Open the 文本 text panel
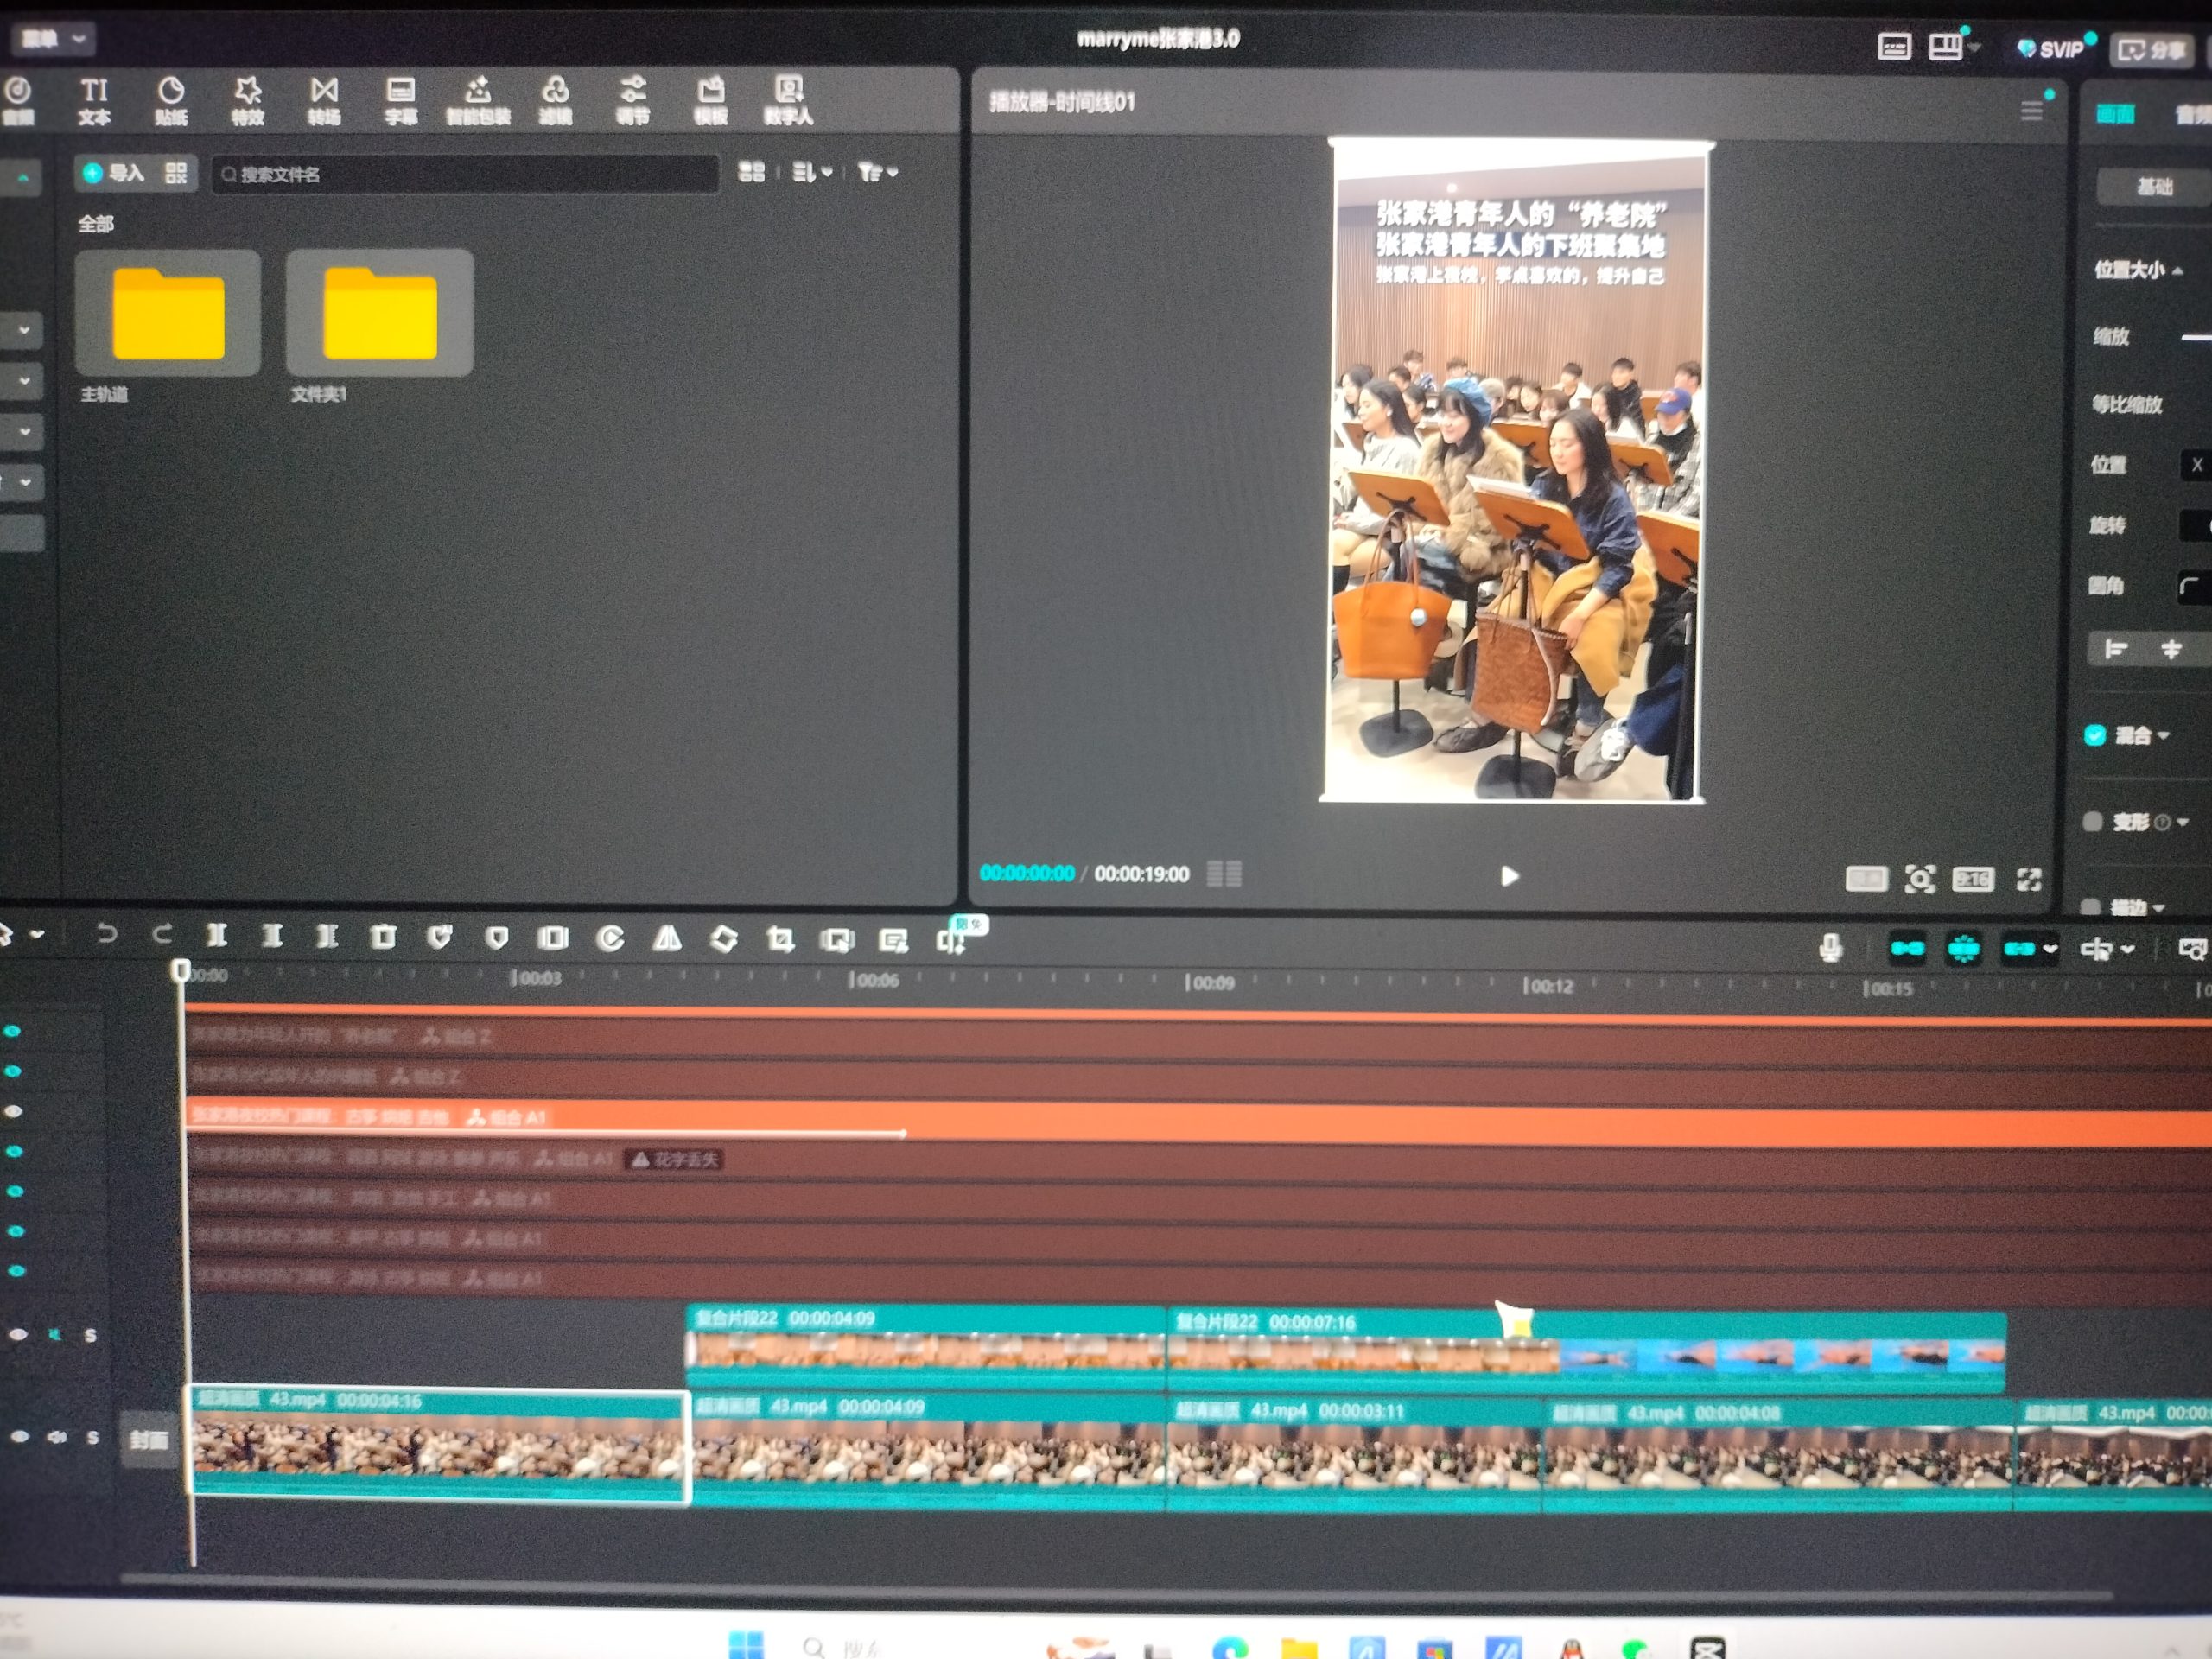The width and height of the screenshot is (2212, 1659). click(x=94, y=101)
